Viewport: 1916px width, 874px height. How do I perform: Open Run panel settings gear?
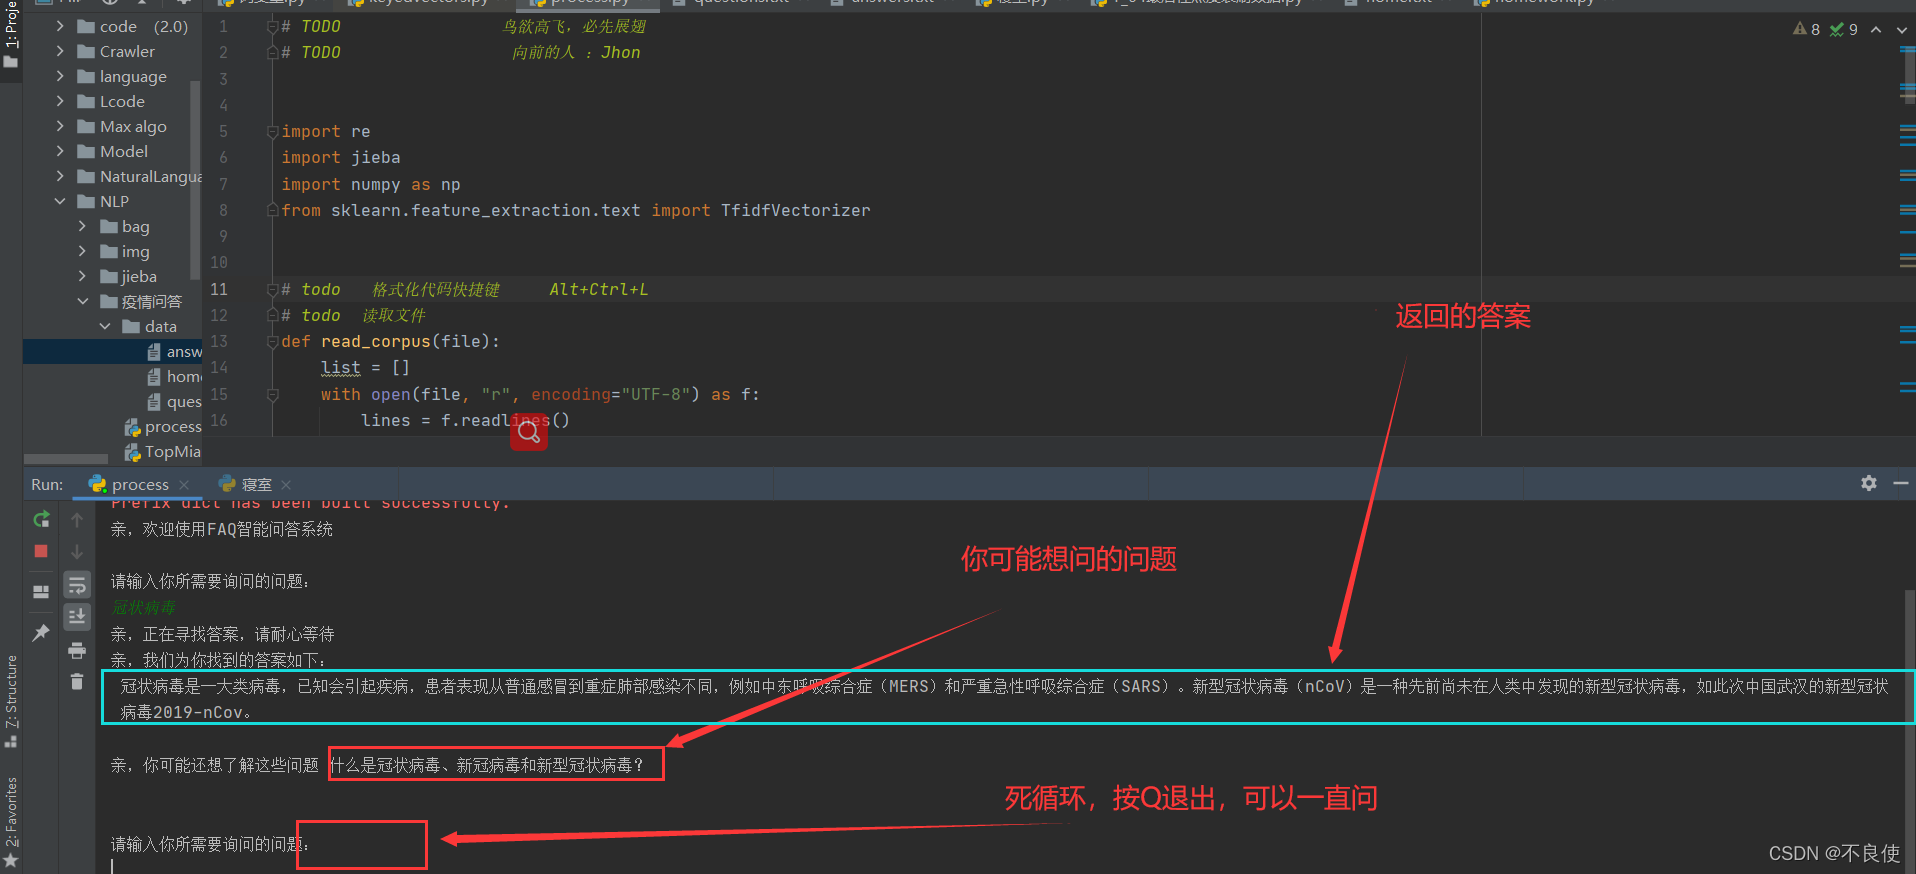pyautogui.click(x=1869, y=483)
